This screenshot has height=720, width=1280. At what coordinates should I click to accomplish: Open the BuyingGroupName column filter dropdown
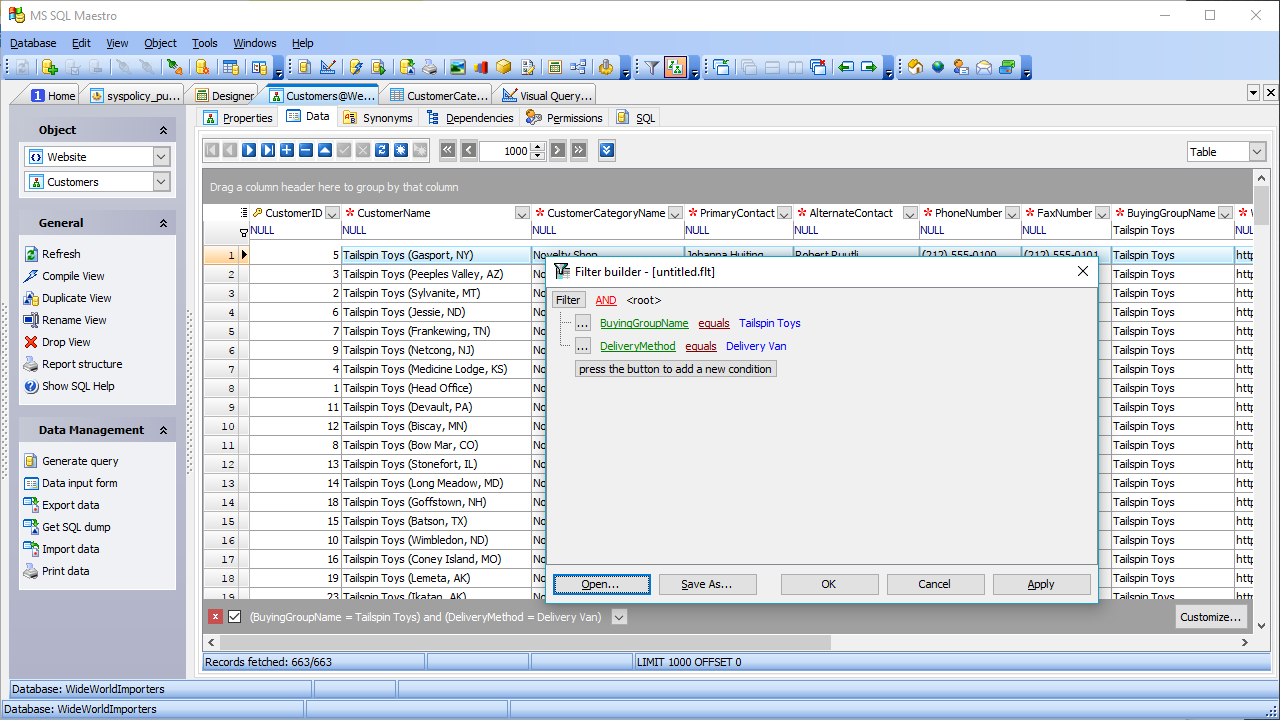tap(1225, 213)
